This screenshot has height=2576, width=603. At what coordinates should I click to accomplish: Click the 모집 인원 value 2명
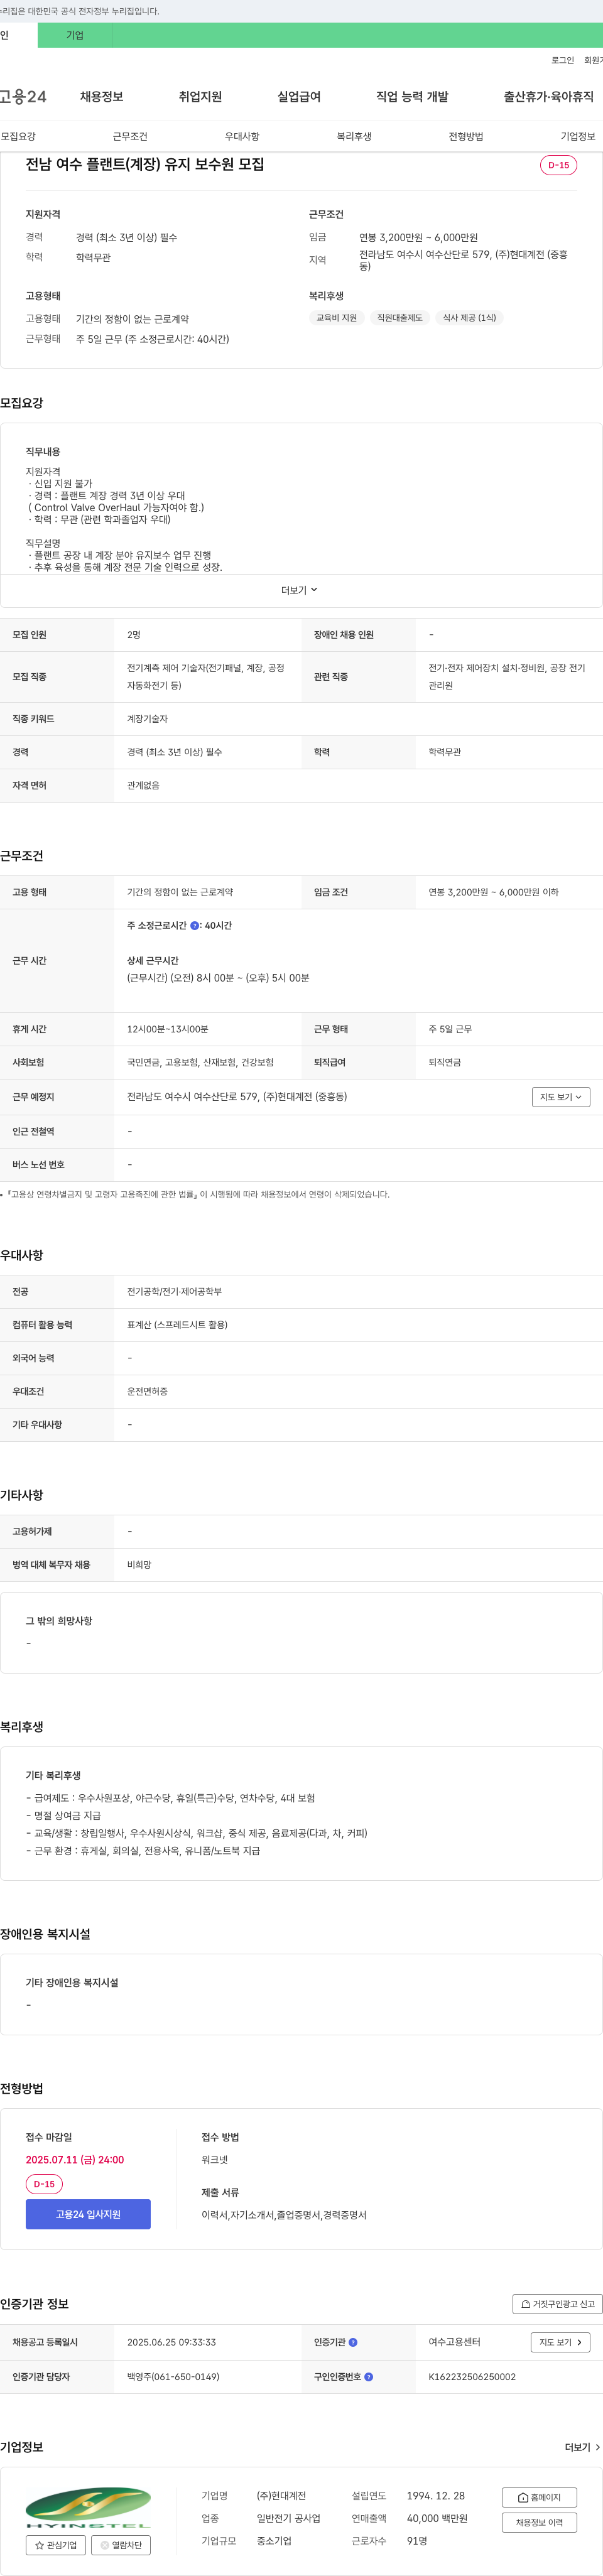tap(134, 635)
